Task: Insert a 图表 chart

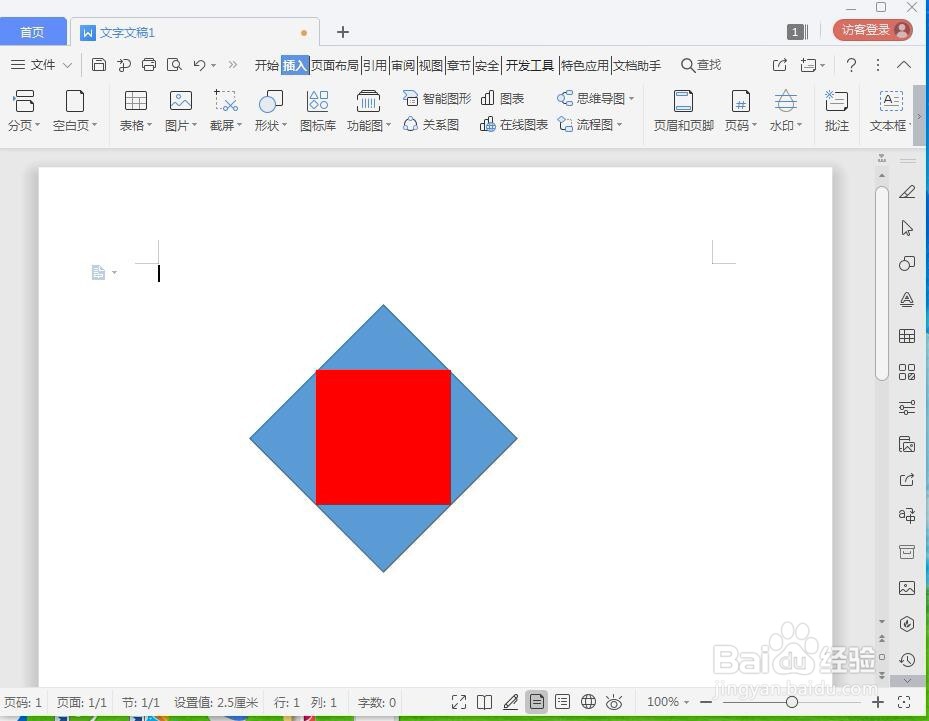Action: pos(502,98)
